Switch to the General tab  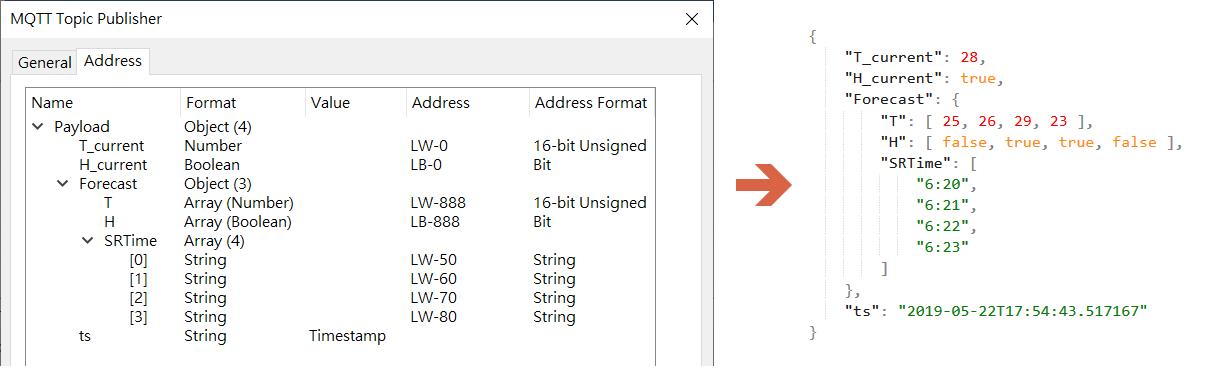coord(45,62)
